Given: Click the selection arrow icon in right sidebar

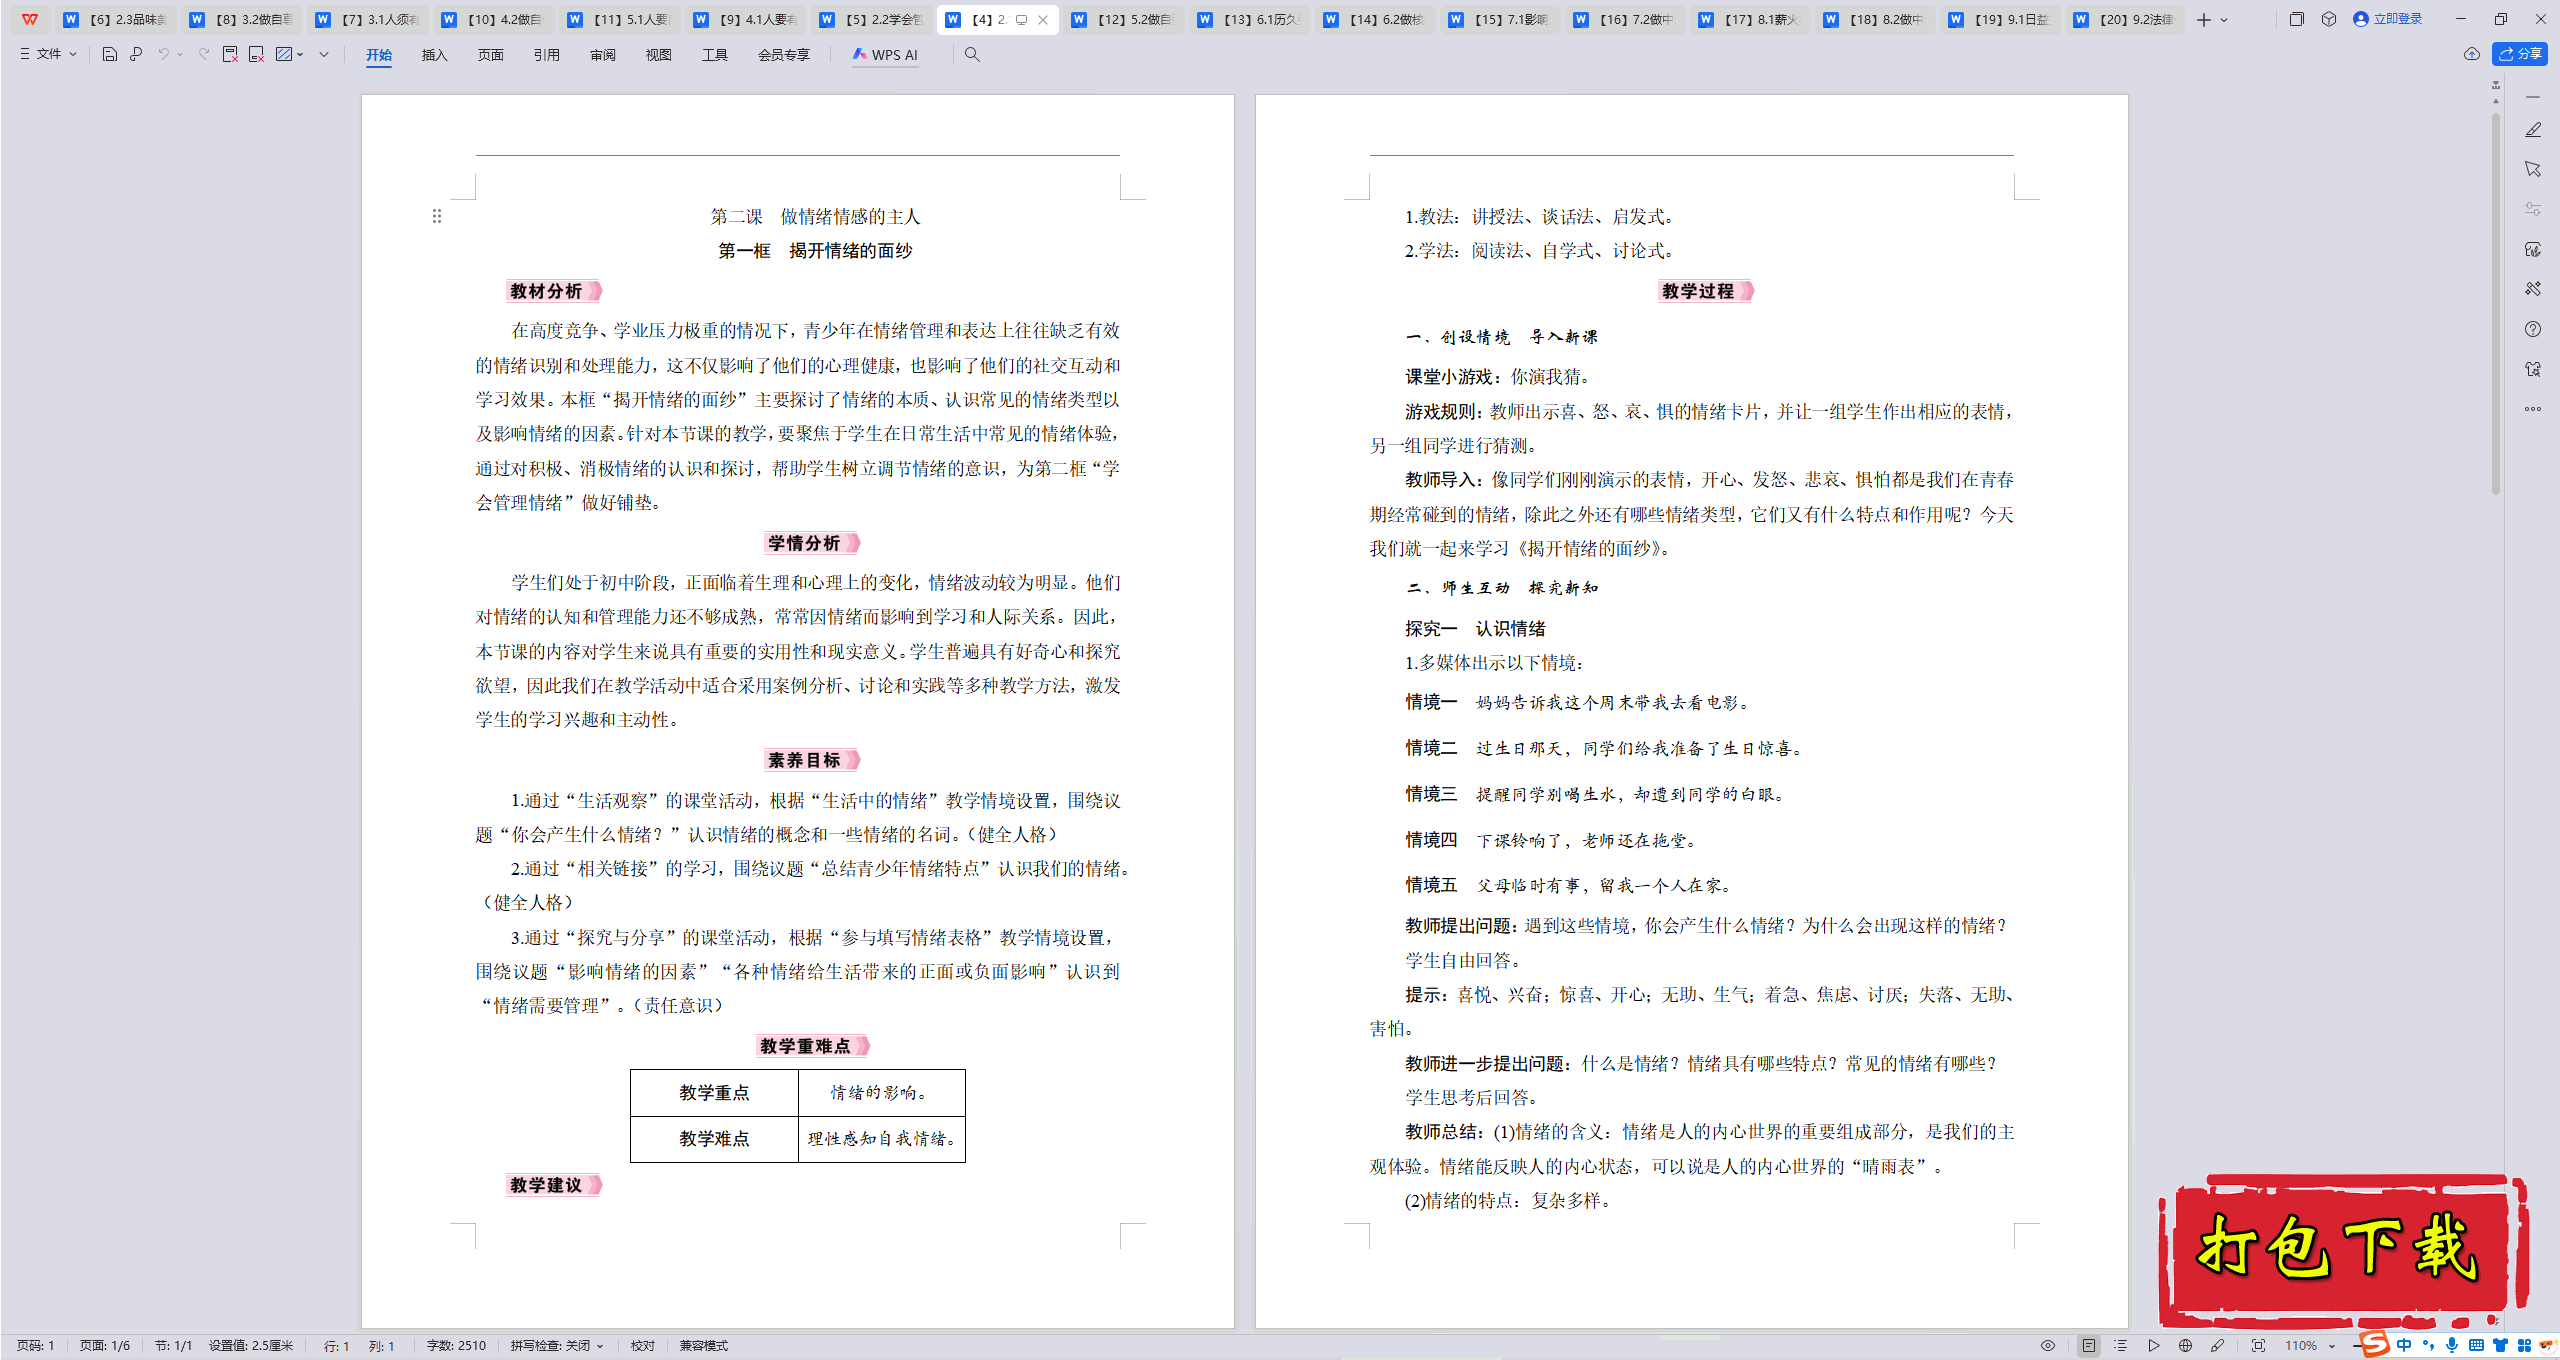Looking at the screenshot, I should 2533,170.
